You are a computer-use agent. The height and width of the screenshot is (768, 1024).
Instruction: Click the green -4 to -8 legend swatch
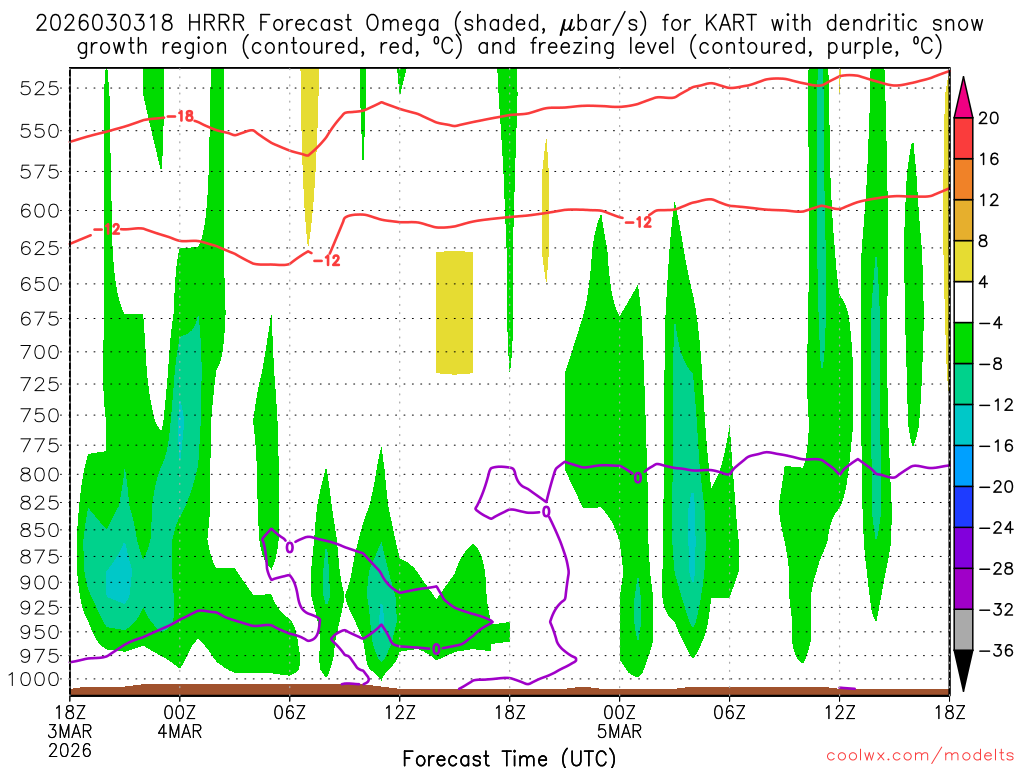pyautogui.click(x=963, y=343)
